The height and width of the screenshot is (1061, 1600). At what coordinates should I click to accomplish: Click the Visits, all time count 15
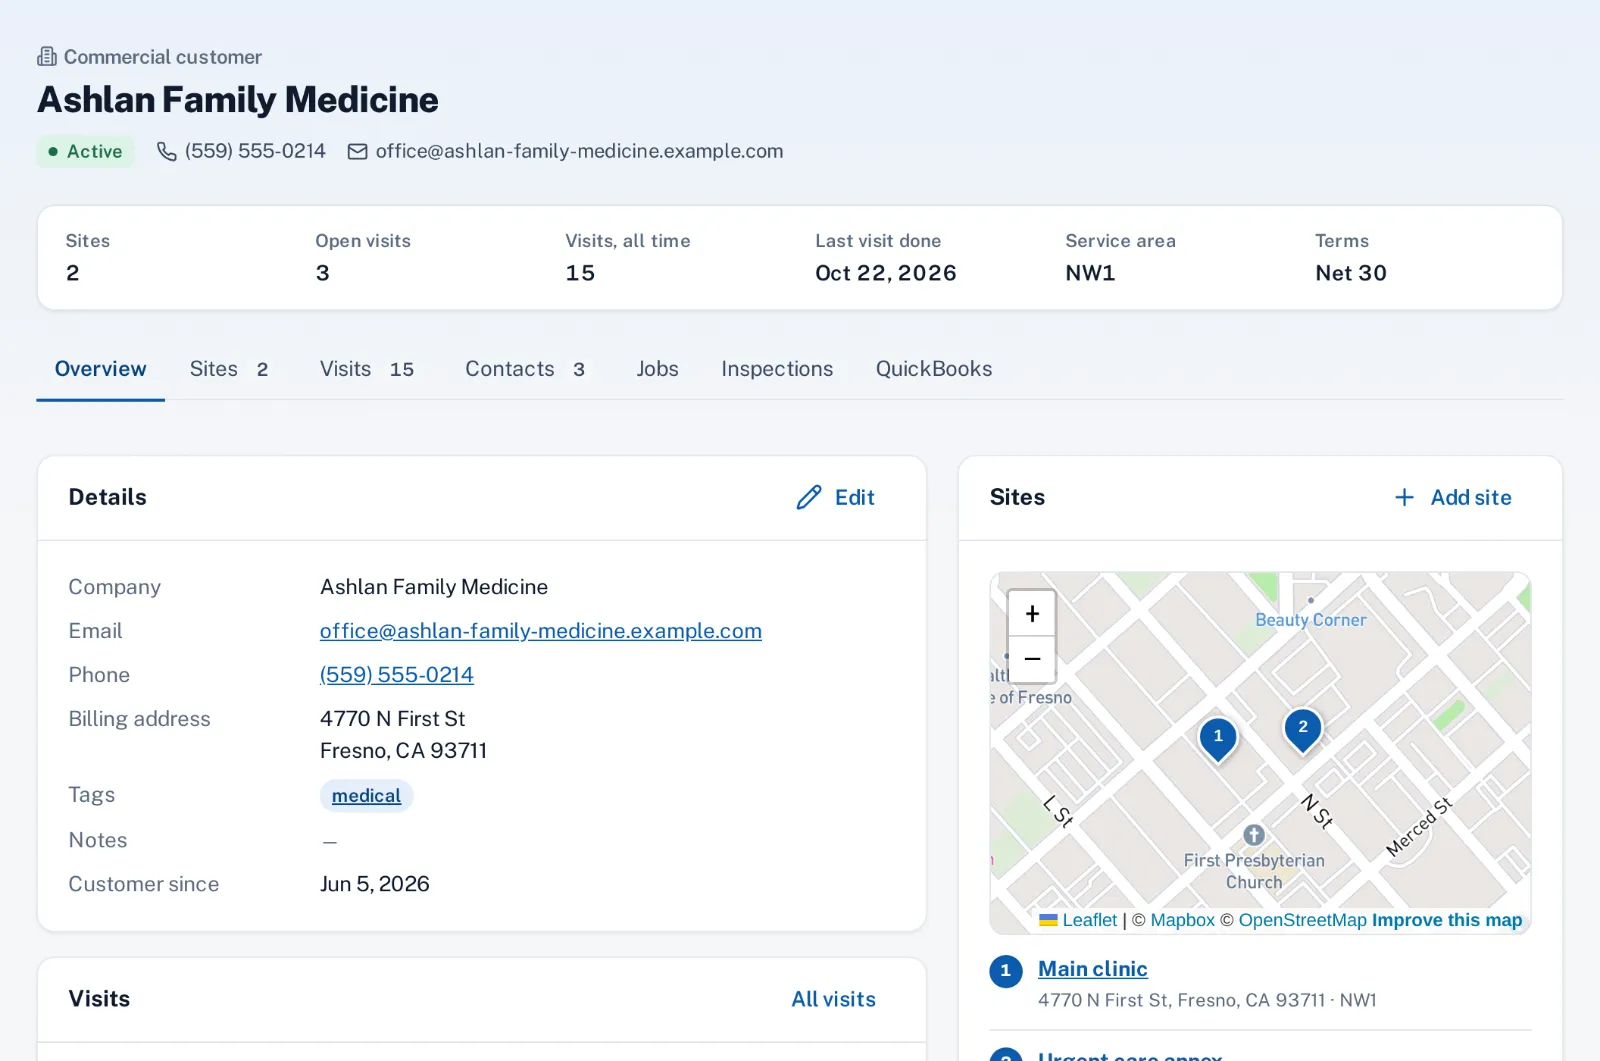coord(580,273)
